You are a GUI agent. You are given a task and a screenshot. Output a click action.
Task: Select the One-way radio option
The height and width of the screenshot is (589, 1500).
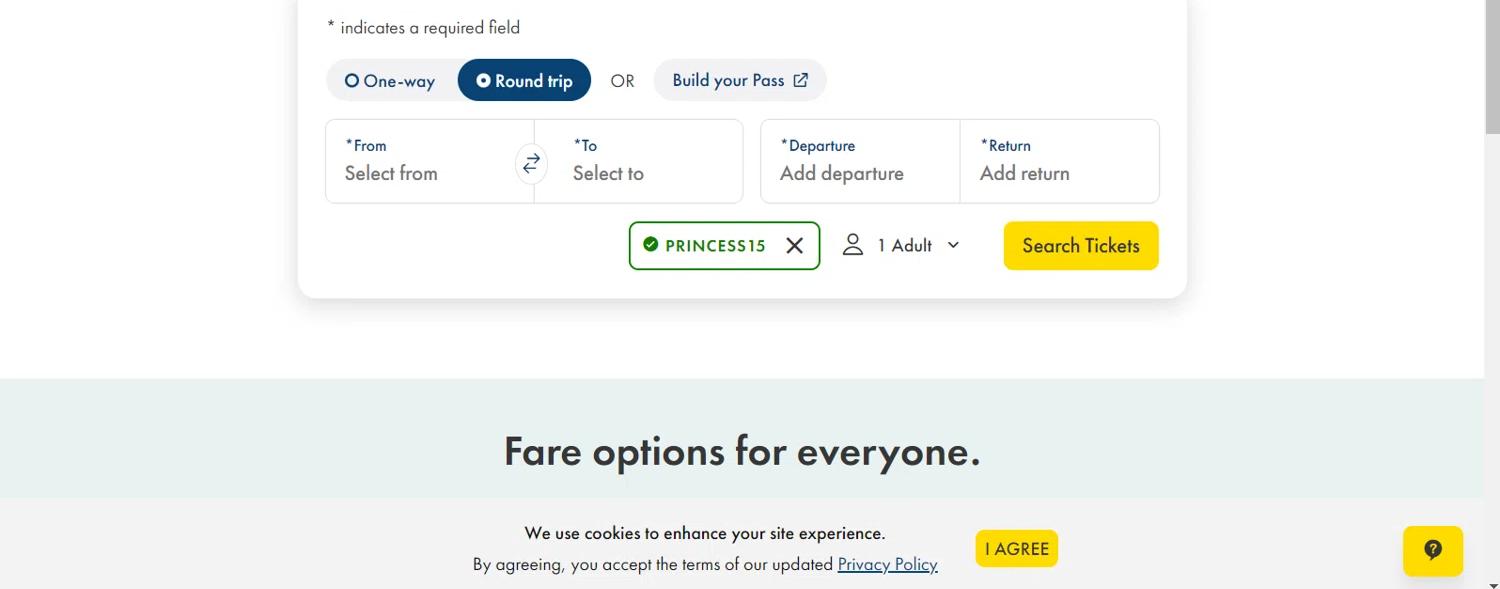(391, 81)
